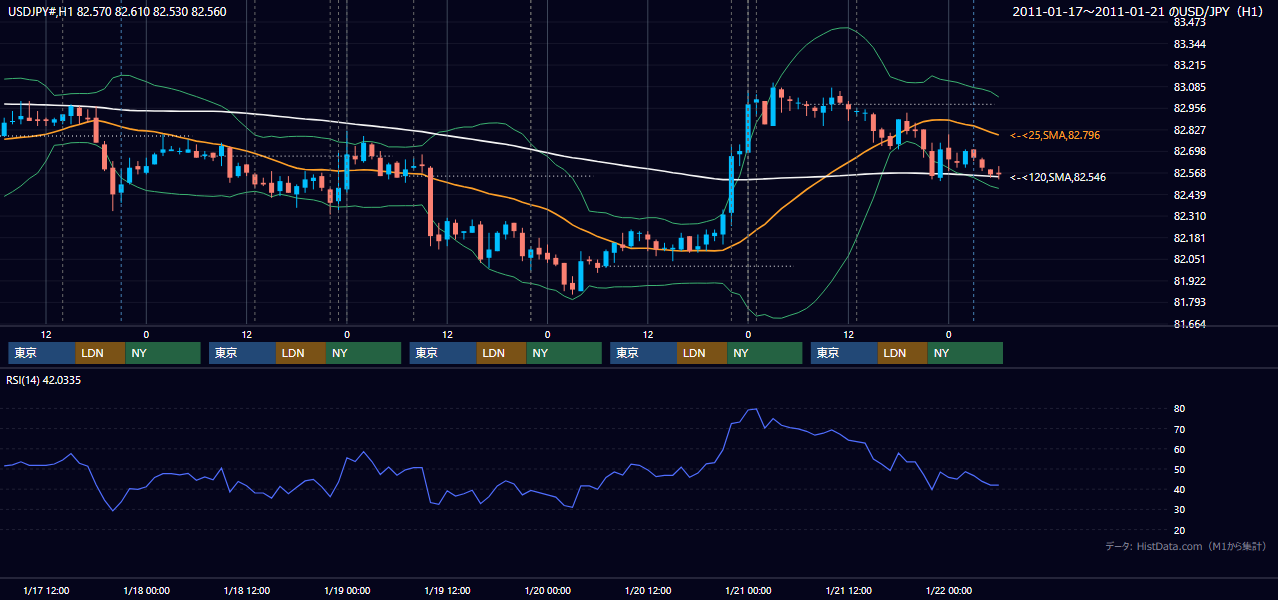Click price axis value 81.793

tap(1190, 302)
